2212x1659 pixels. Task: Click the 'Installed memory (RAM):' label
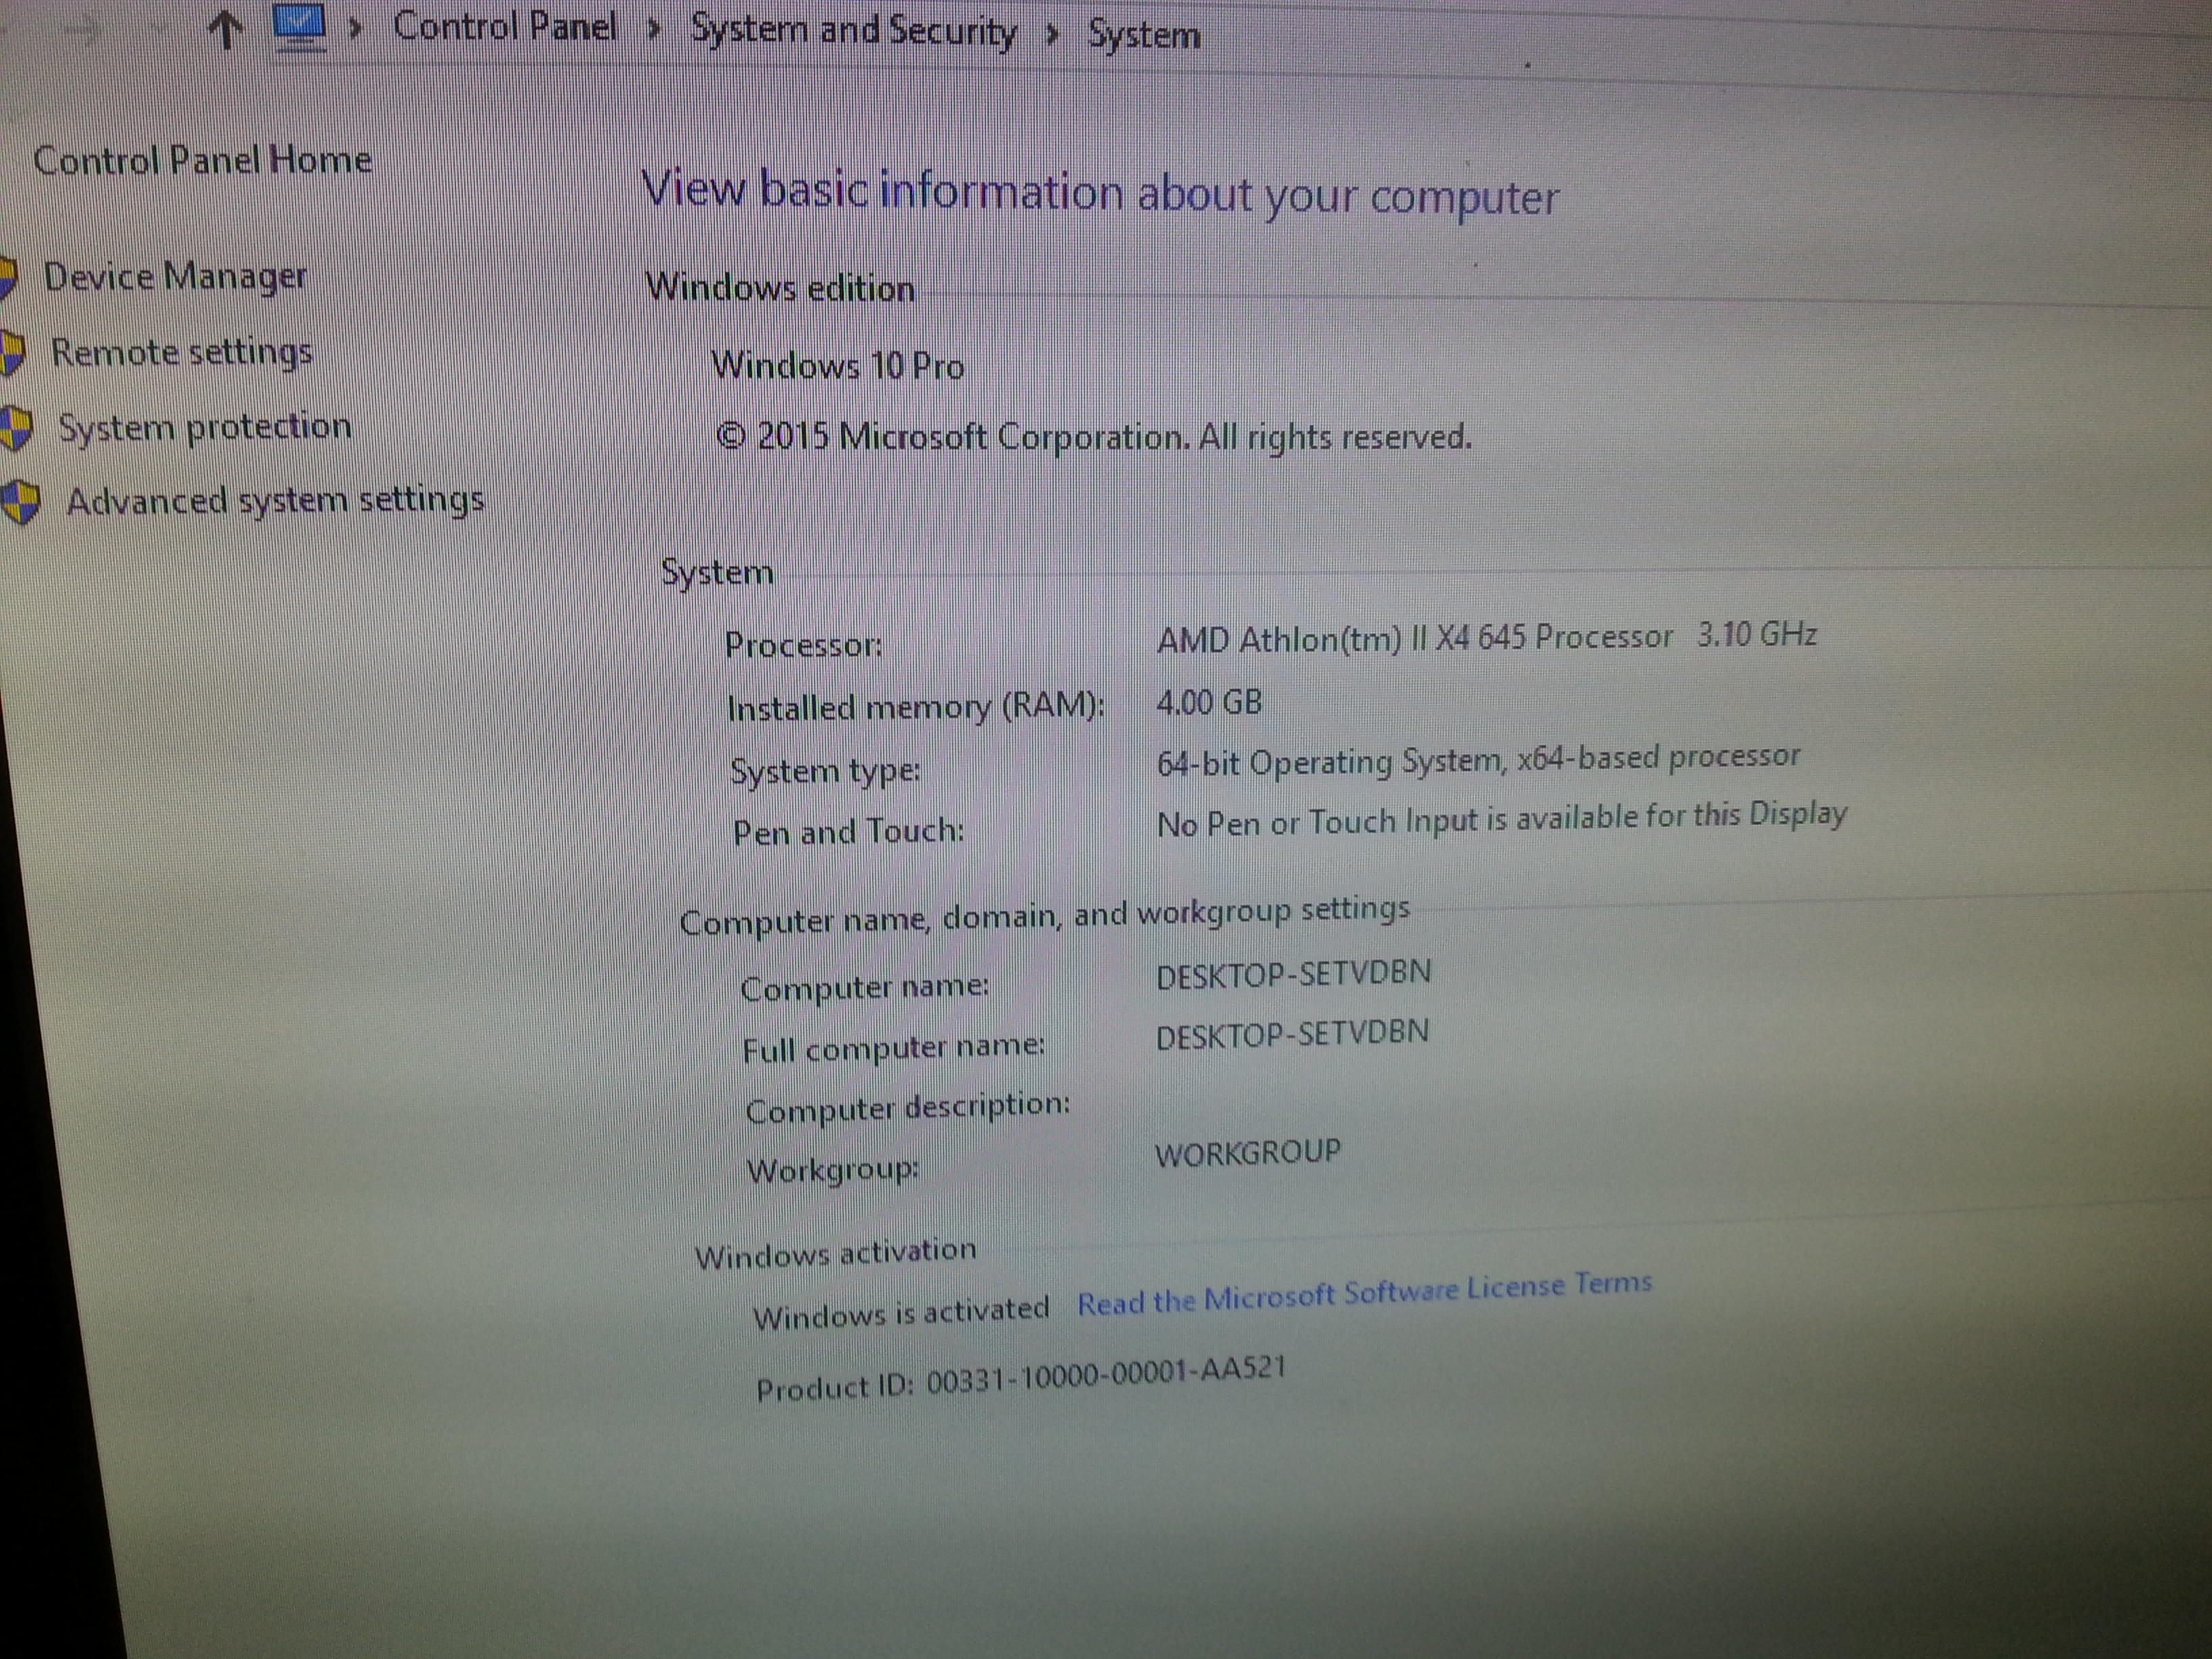click(915, 707)
